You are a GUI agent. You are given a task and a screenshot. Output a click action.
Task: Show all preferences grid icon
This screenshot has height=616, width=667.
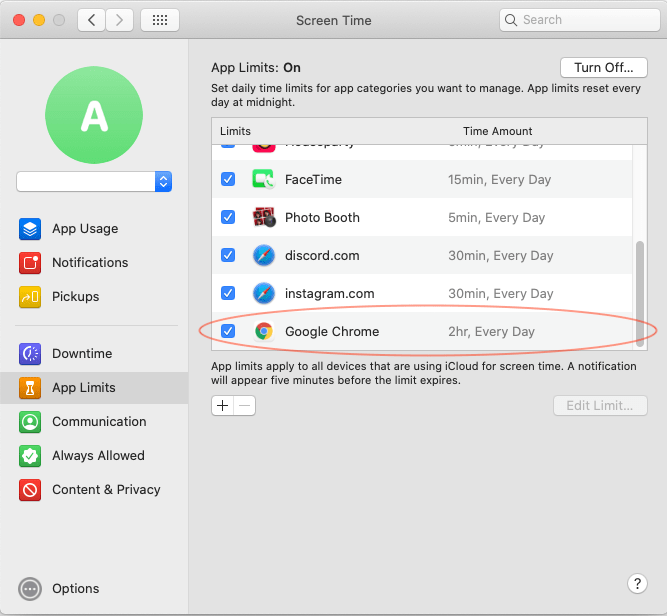coord(160,20)
